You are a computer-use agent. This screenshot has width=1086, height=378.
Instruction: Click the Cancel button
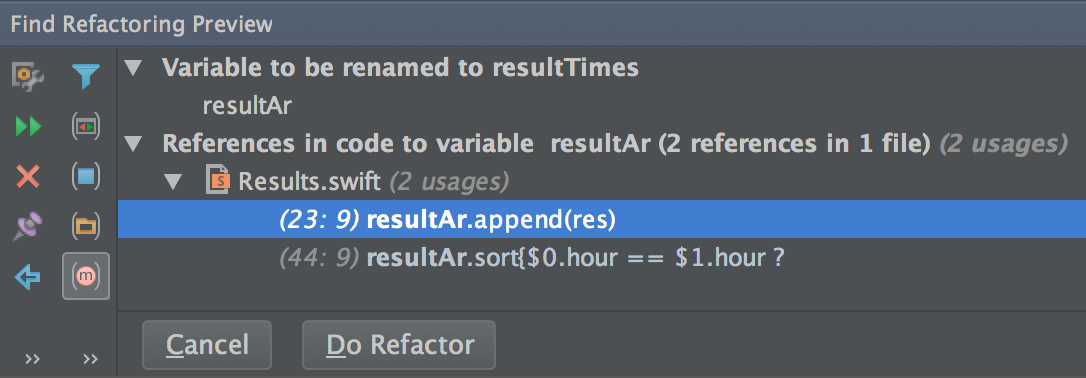[207, 345]
